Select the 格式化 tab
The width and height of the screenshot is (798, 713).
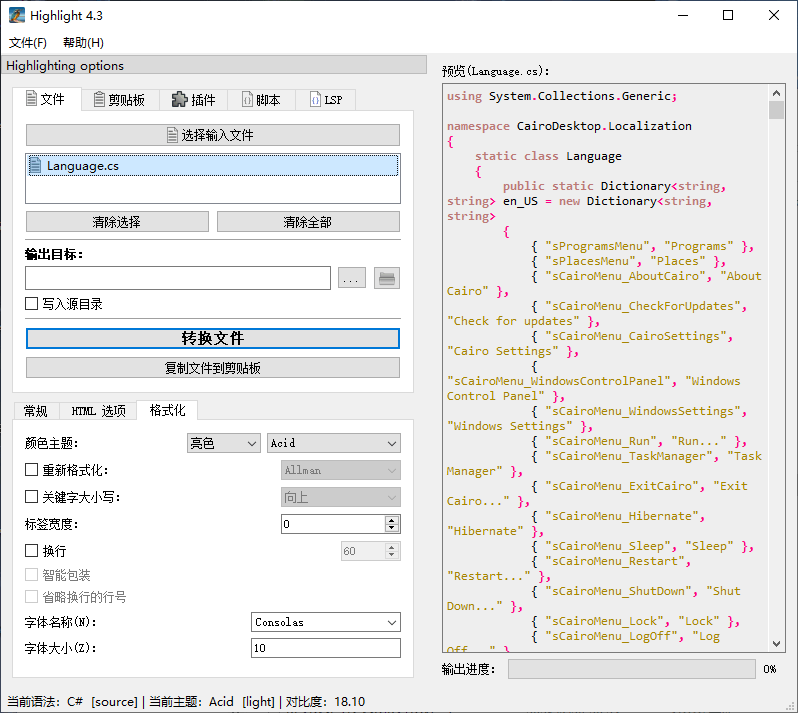(167, 410)
